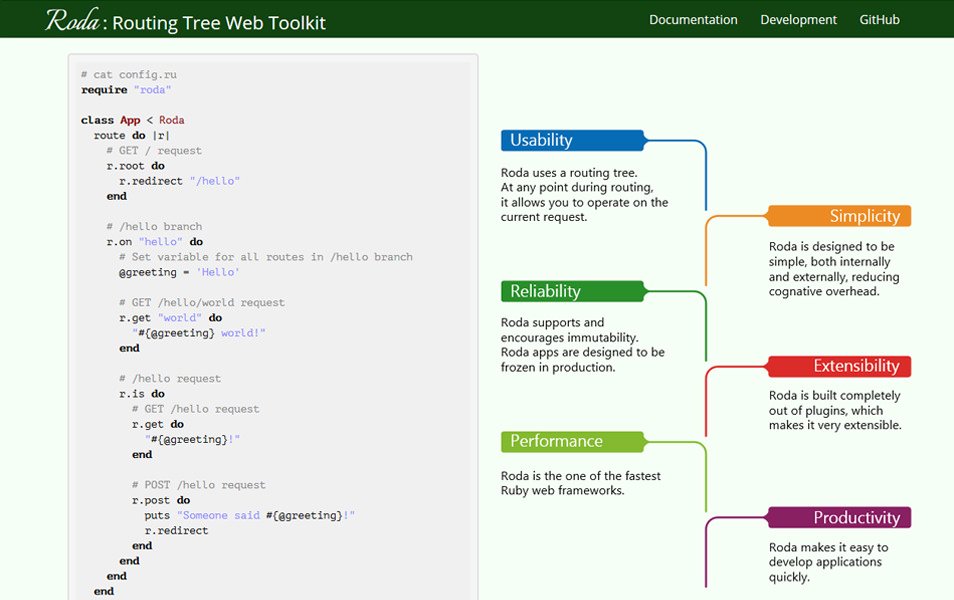Open the Documentation page
The height and width of the screenshot is (600, 954).
pyautogui.click(x=693, y=19)
